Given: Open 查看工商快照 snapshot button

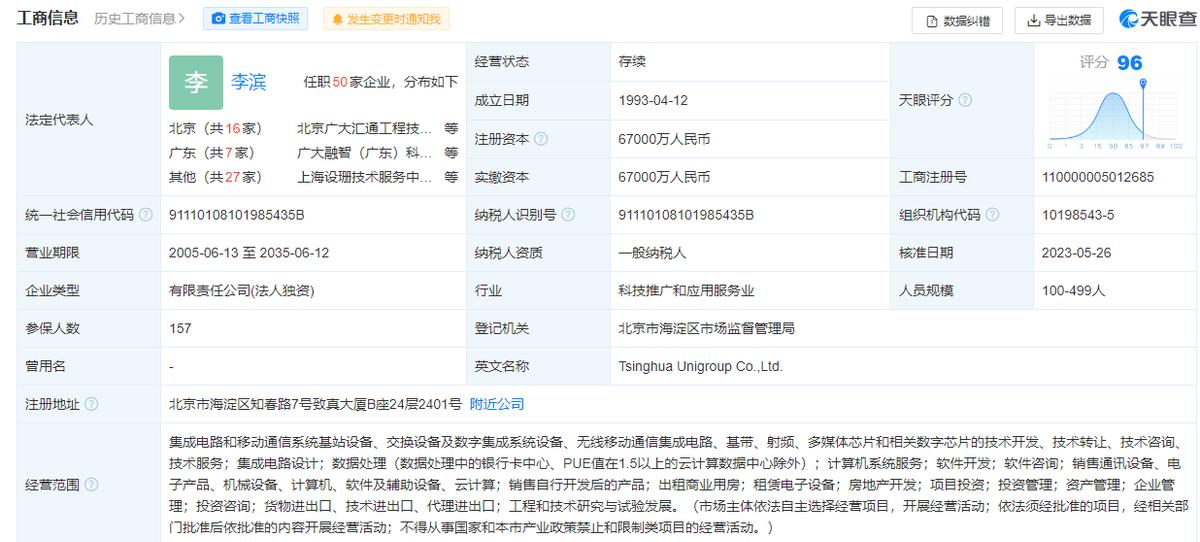Looking at the screenshot, I should [x=256, y=19].
